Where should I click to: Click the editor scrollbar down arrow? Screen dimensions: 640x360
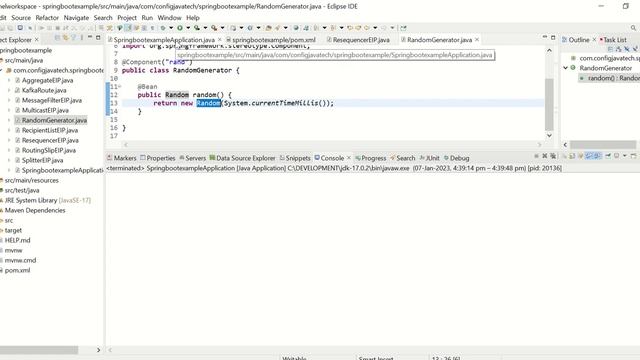[549, 135]
